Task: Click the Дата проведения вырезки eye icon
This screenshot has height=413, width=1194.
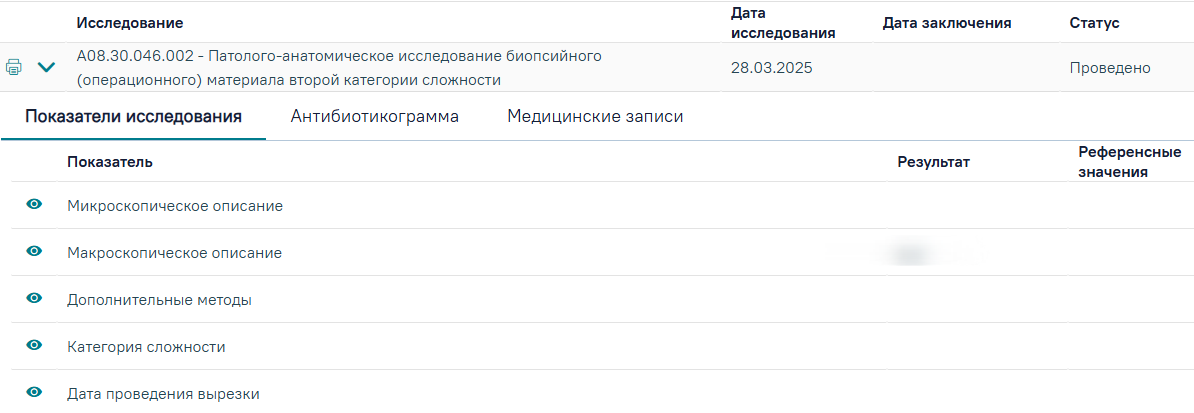Action: (34, 392)
